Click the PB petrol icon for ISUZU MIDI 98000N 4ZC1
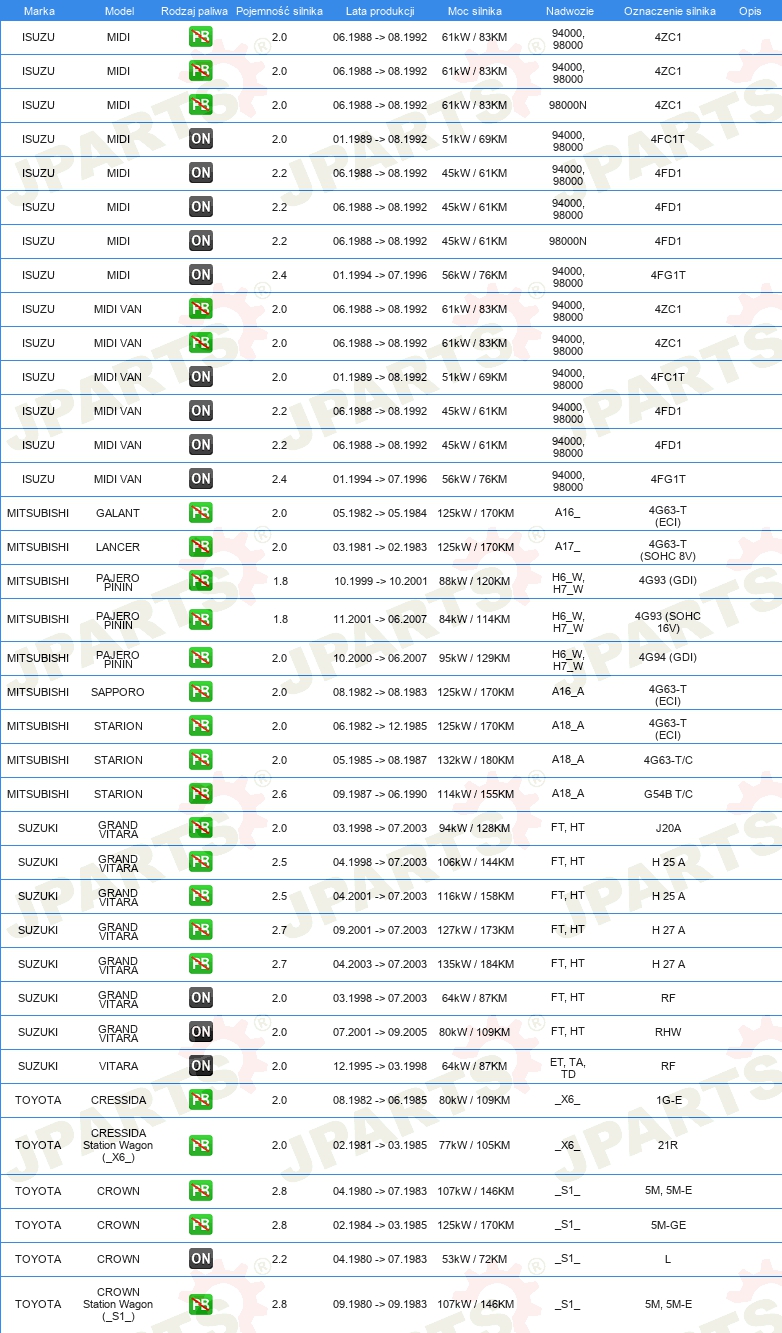The height and width of the screenshot is (1333, 782). point(201,105)
